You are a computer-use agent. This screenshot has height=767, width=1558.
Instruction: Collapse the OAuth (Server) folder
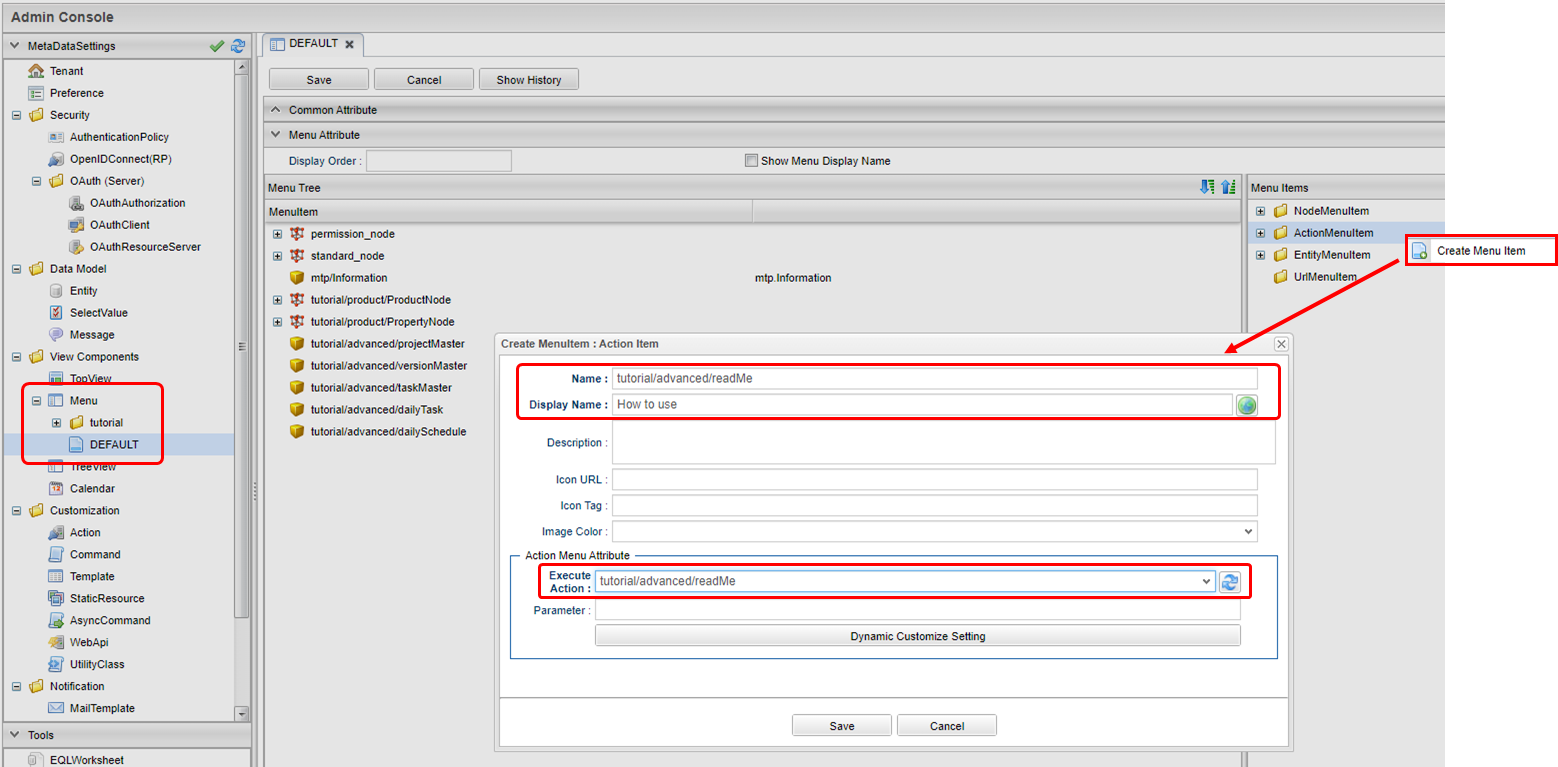pos(36,181)
